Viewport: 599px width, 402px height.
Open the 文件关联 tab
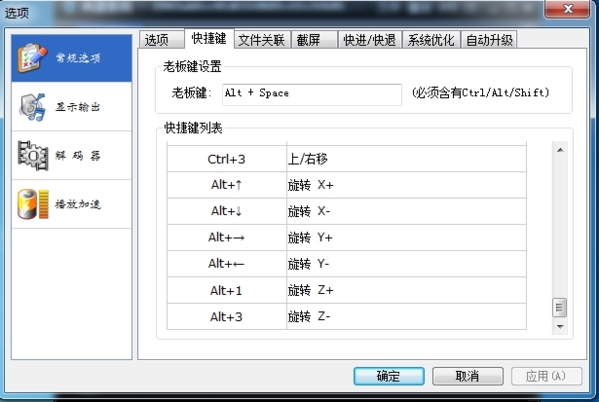(262, 40)
